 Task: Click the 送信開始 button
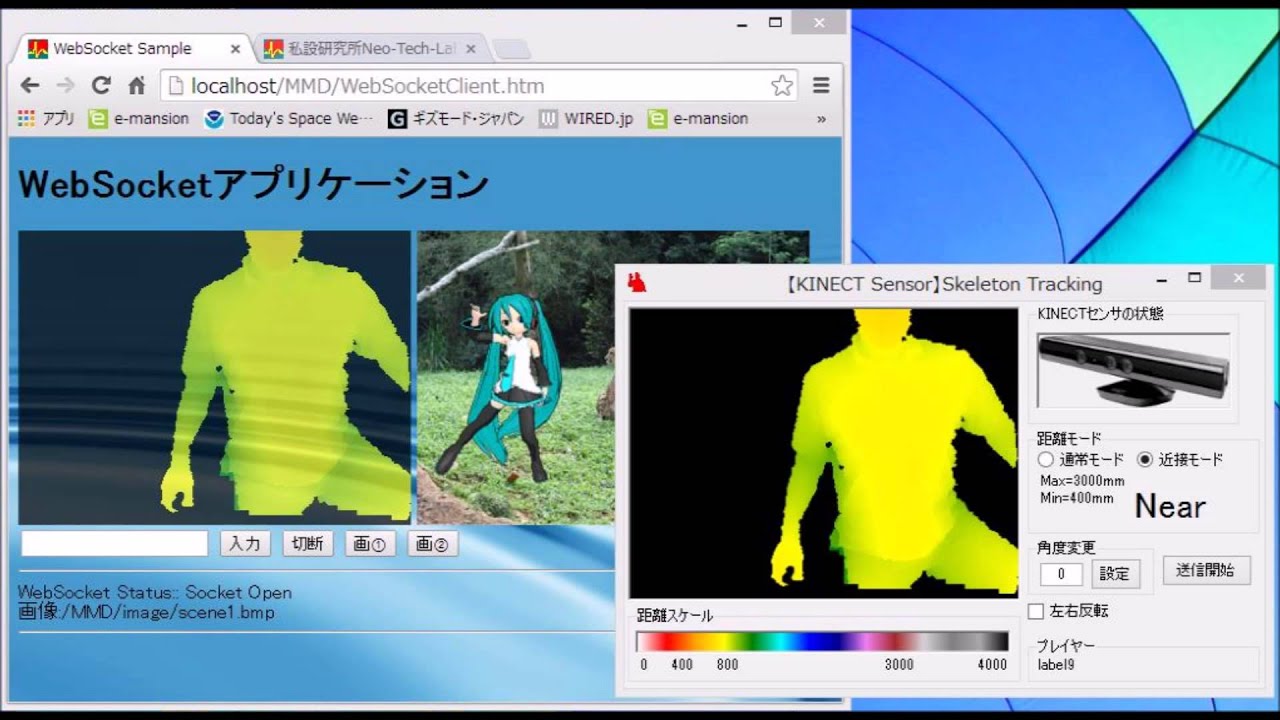(x=1205, y=570)
